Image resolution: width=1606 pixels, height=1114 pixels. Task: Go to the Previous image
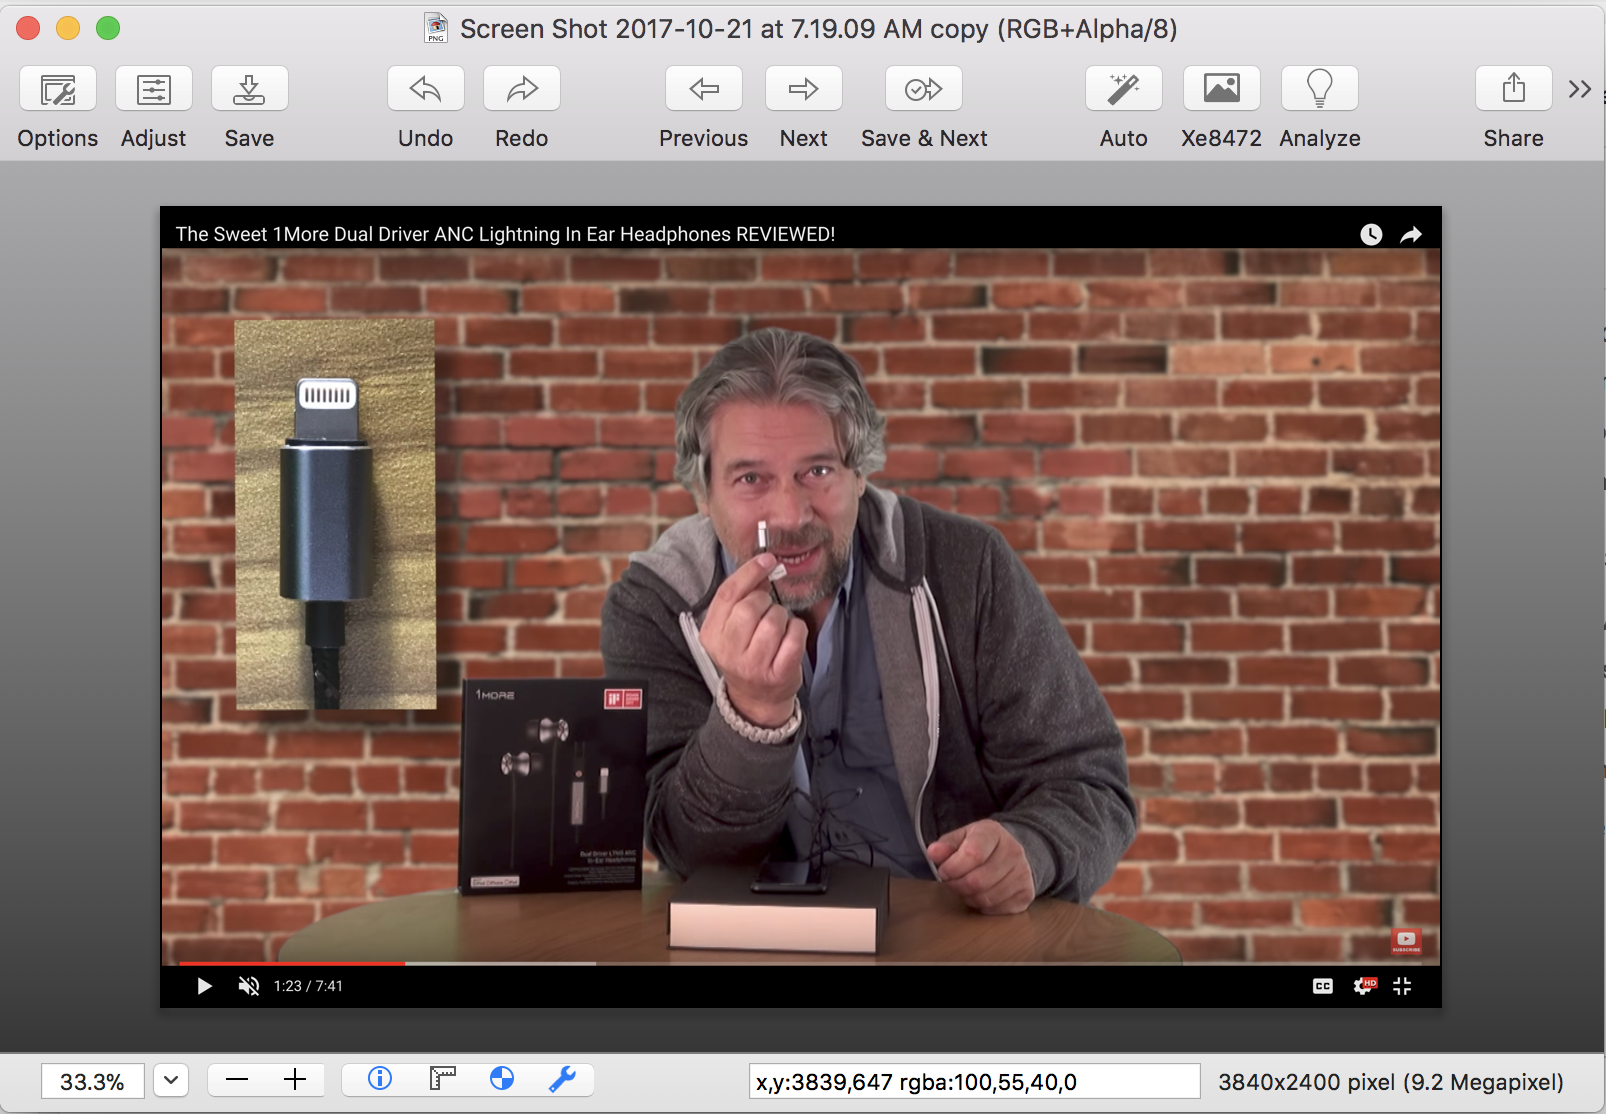(x=703, y=90)
